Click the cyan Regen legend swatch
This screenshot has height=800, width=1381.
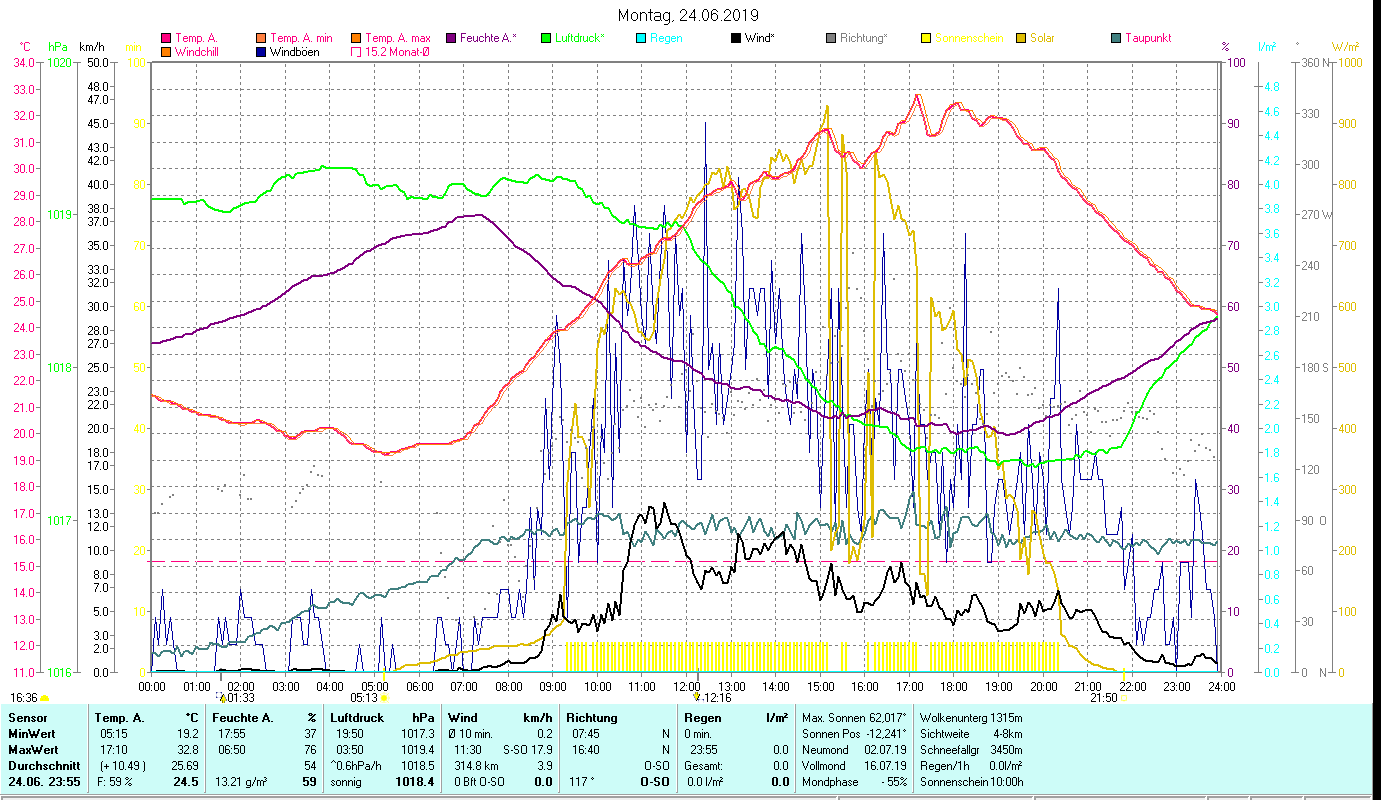click(640, 38)
